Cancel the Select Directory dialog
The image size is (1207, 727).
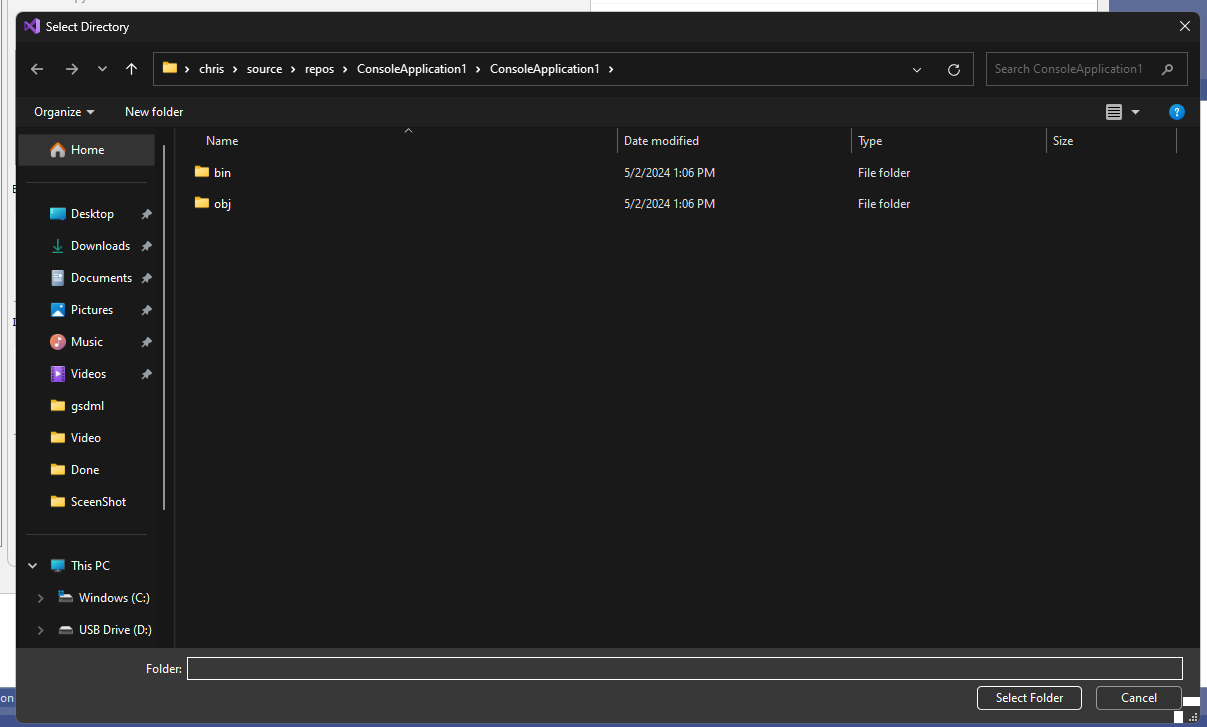[x=1139, y=698]
